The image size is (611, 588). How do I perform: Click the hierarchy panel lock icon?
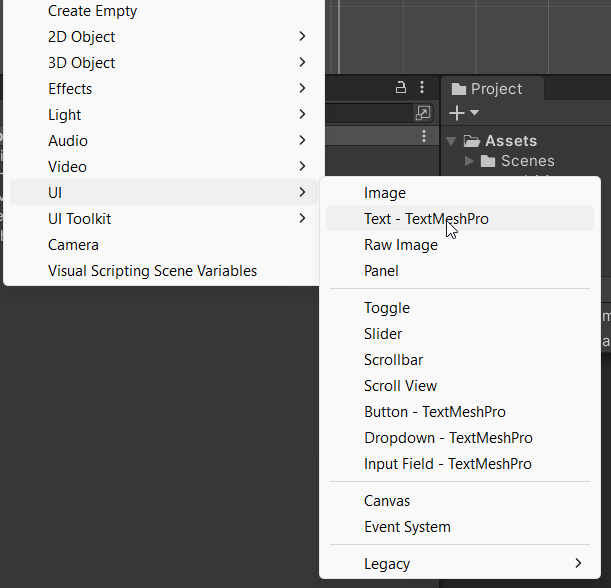pos(402,87)
